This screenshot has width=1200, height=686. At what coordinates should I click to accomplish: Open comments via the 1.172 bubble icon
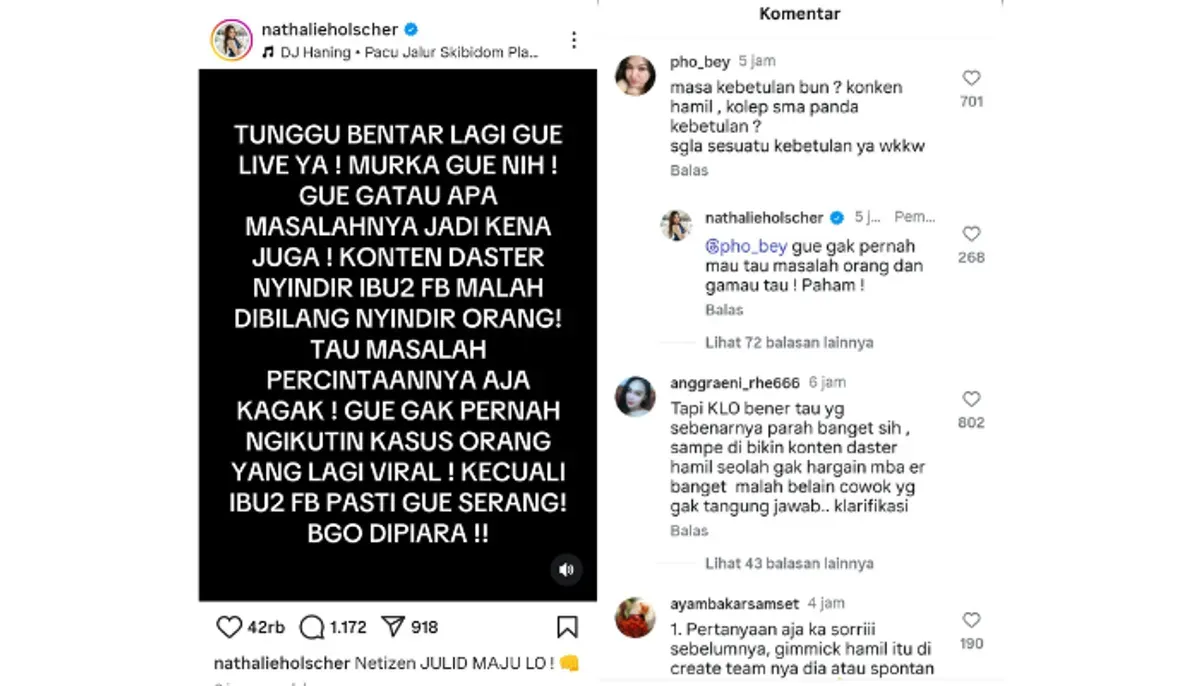[x=312, y=627]
